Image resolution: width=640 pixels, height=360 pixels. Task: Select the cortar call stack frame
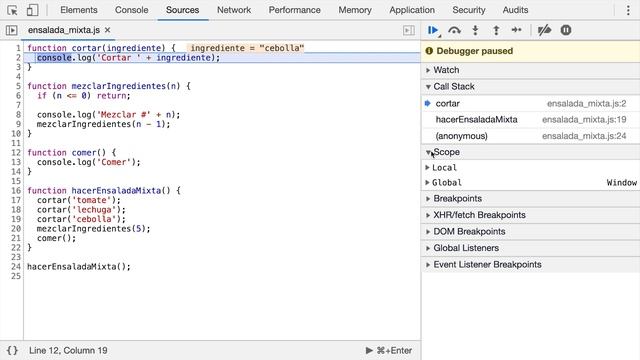click(530, 104)
